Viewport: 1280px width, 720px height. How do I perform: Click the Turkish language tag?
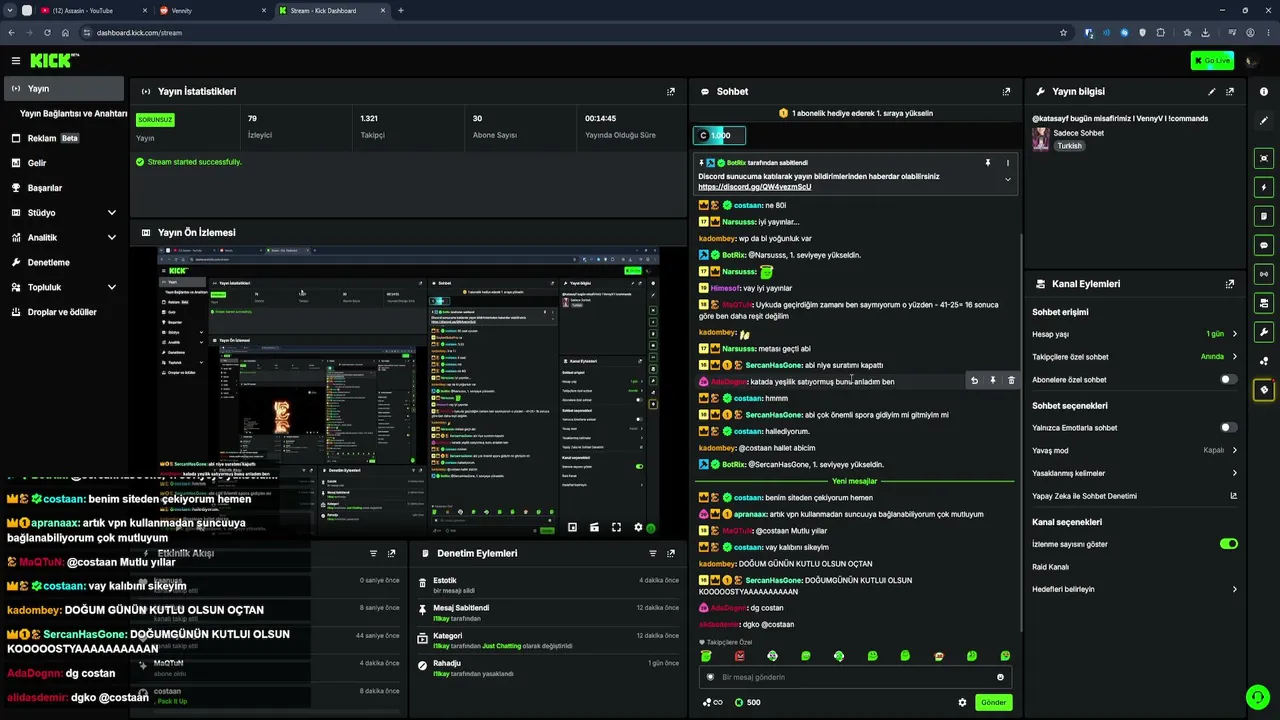click(1070, 146)
